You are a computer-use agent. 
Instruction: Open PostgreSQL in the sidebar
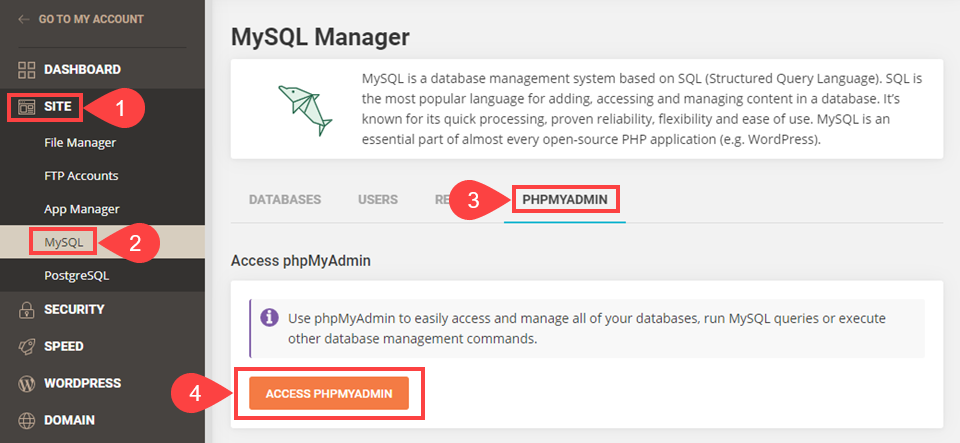point(77,275)
